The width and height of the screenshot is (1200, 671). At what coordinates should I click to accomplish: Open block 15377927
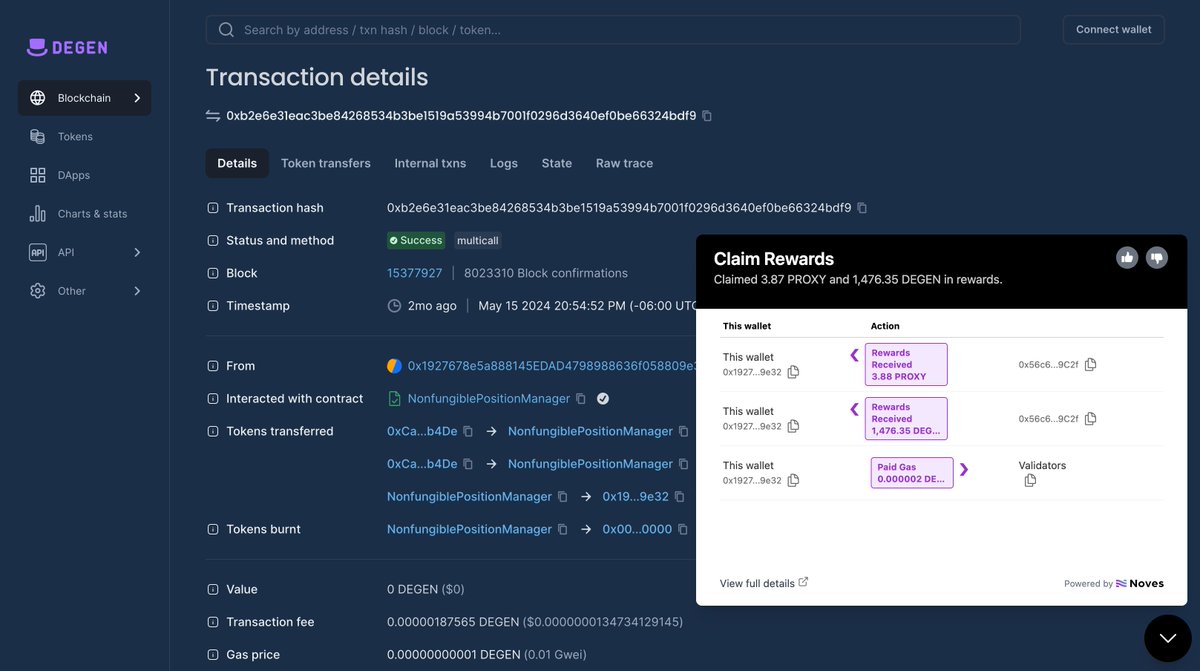point(414,273)
